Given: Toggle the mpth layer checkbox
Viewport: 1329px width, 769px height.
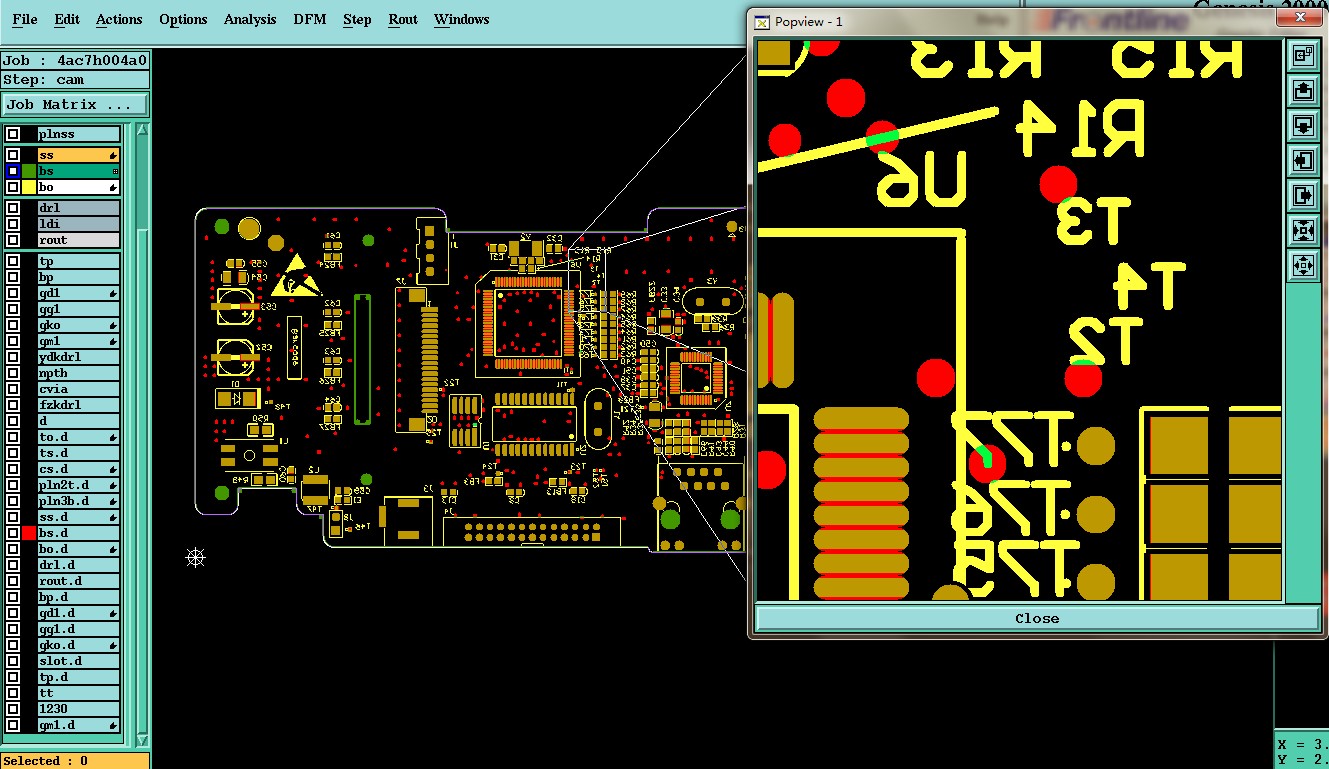Looking at the screenshot, I should tap(13, 374).
